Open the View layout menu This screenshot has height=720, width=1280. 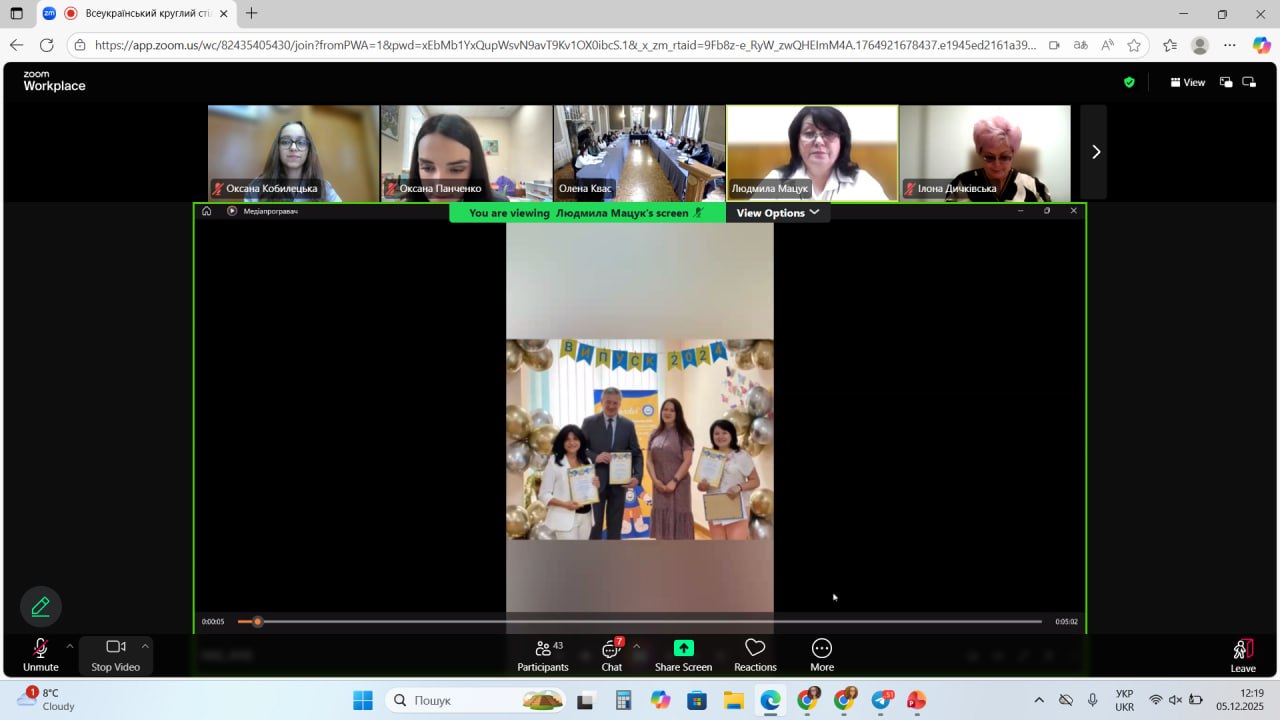tap(1188, 83)
